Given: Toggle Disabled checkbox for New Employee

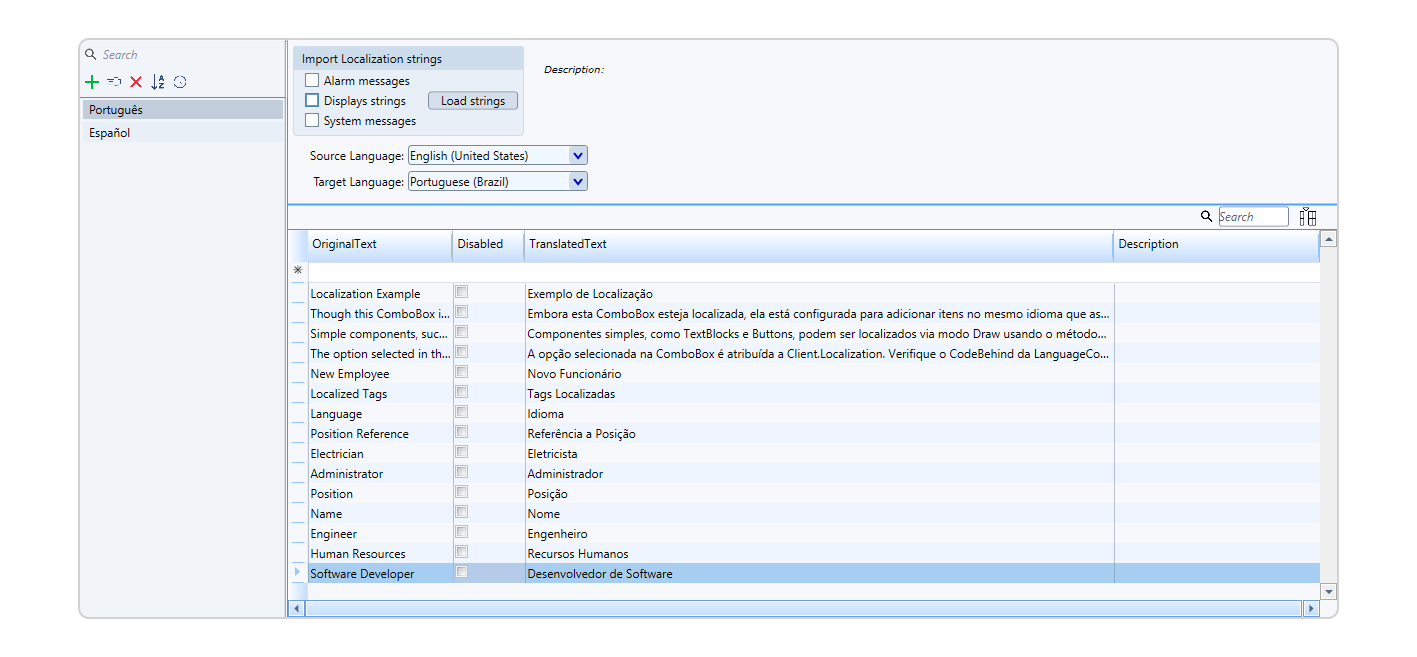Looking at the screenshot, I should (x=461, y=372).
